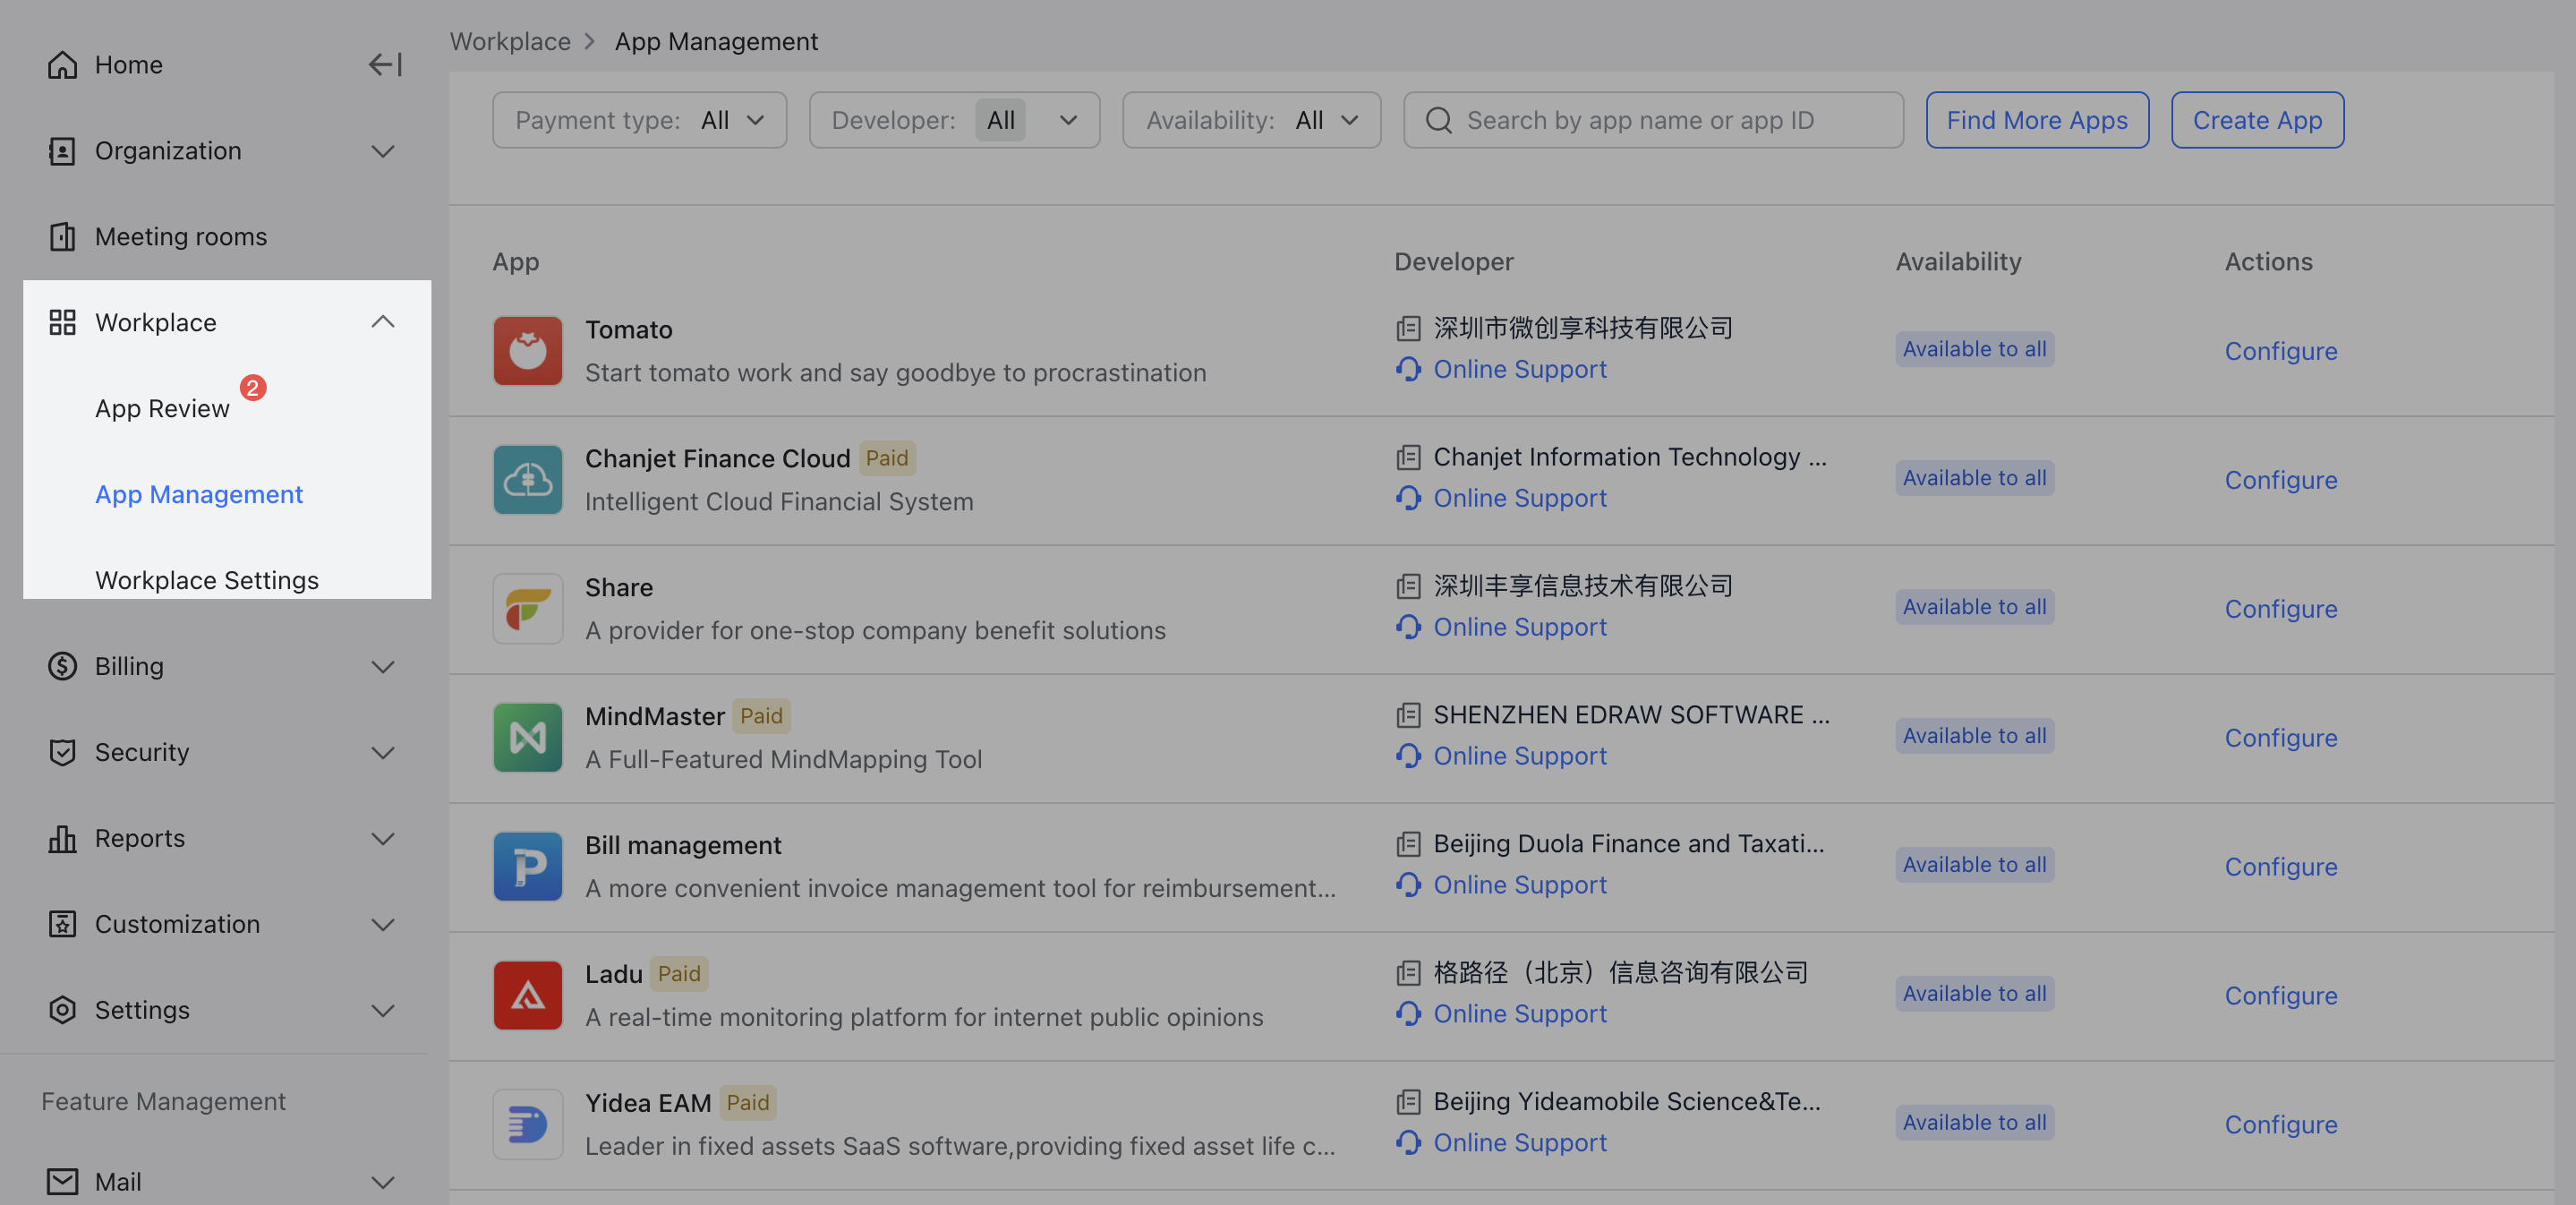
Task: Click the Billing dollar icon
Action: point(62,666)
